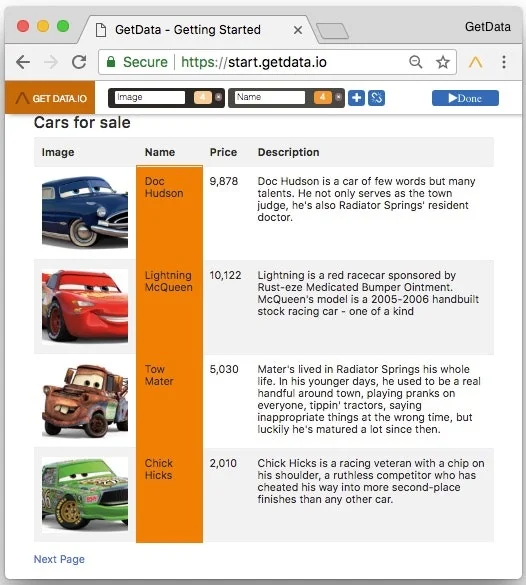Click the browser forward arrow

[51, 62]
